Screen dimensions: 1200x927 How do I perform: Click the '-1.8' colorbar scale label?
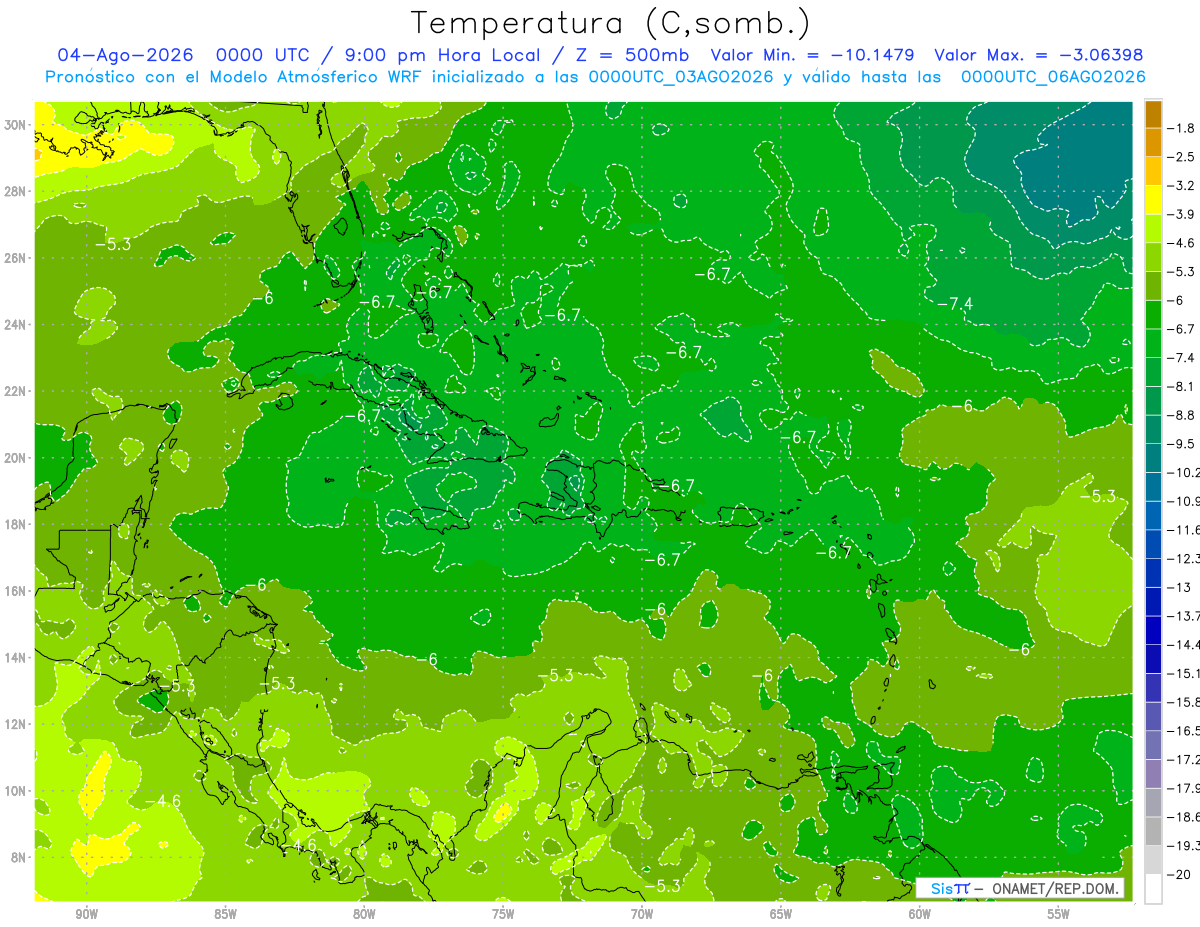coord(1183,128)
